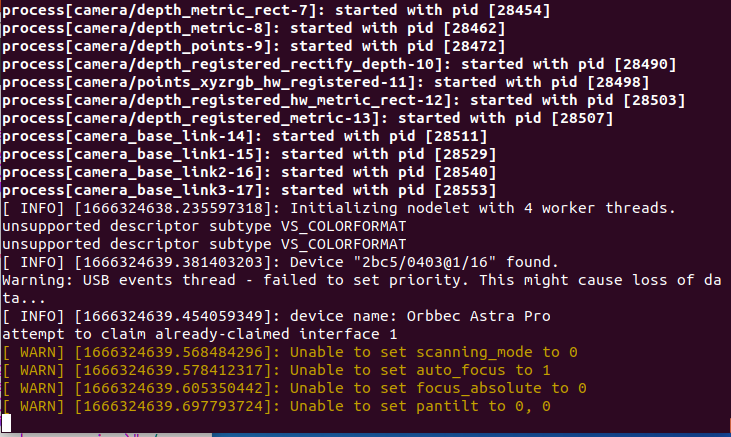Screen dimensions: 731x437
Task: Click the warning about scanning_mode
Action: coord(290,352)
